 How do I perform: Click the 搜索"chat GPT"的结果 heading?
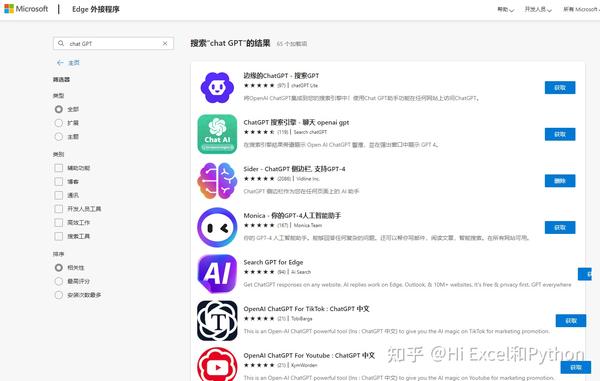230,43
